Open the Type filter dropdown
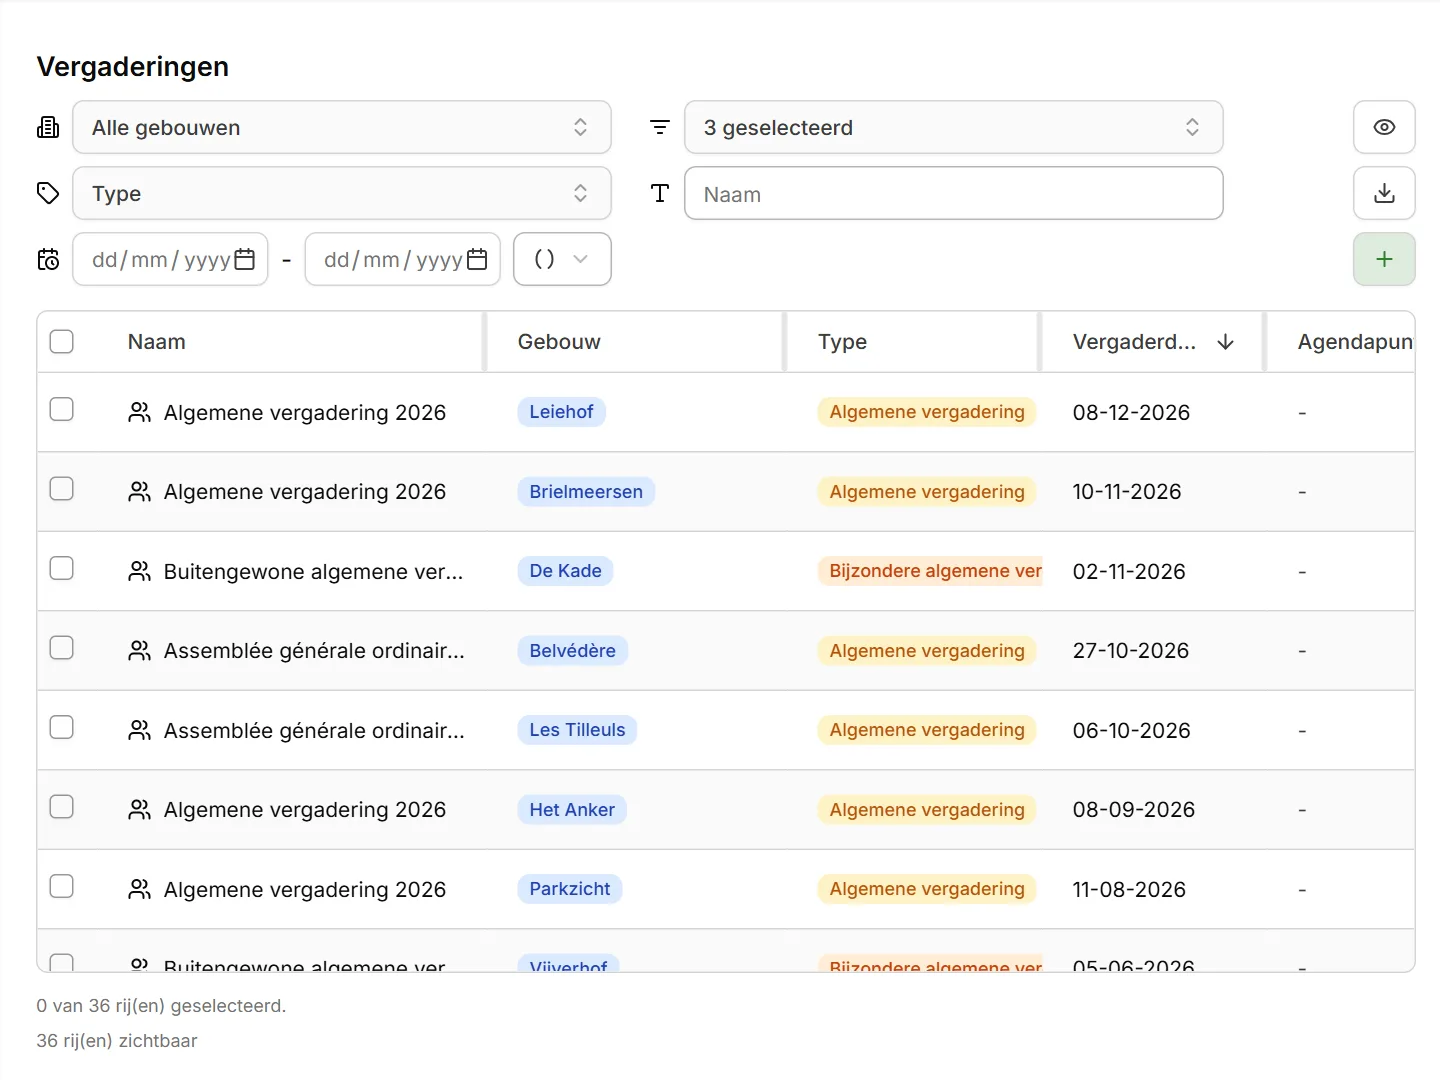Viewport: 1440px width, 1080px height. 342,193
